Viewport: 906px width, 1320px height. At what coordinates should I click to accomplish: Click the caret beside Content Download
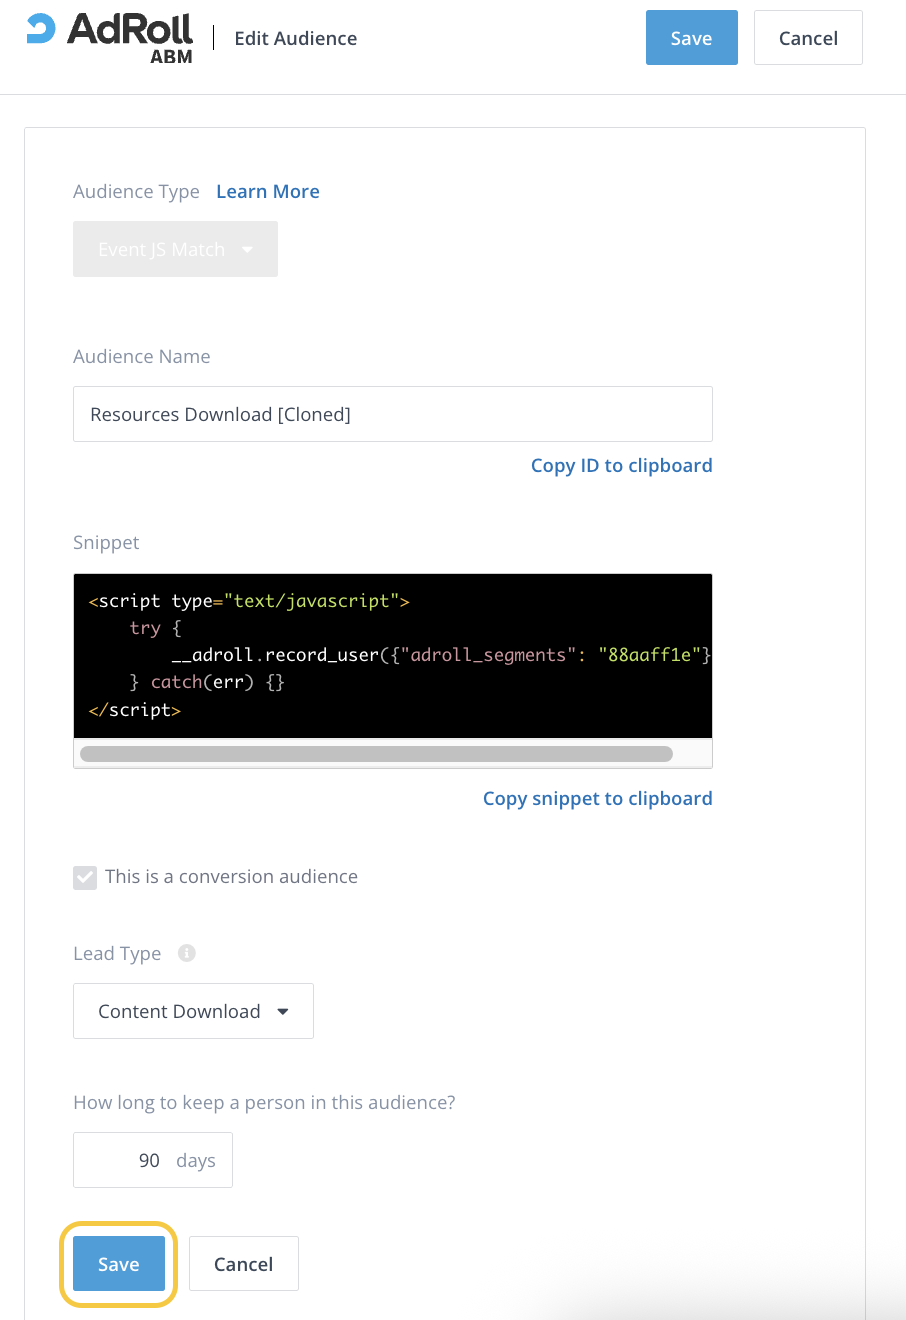pos(283,1011)
